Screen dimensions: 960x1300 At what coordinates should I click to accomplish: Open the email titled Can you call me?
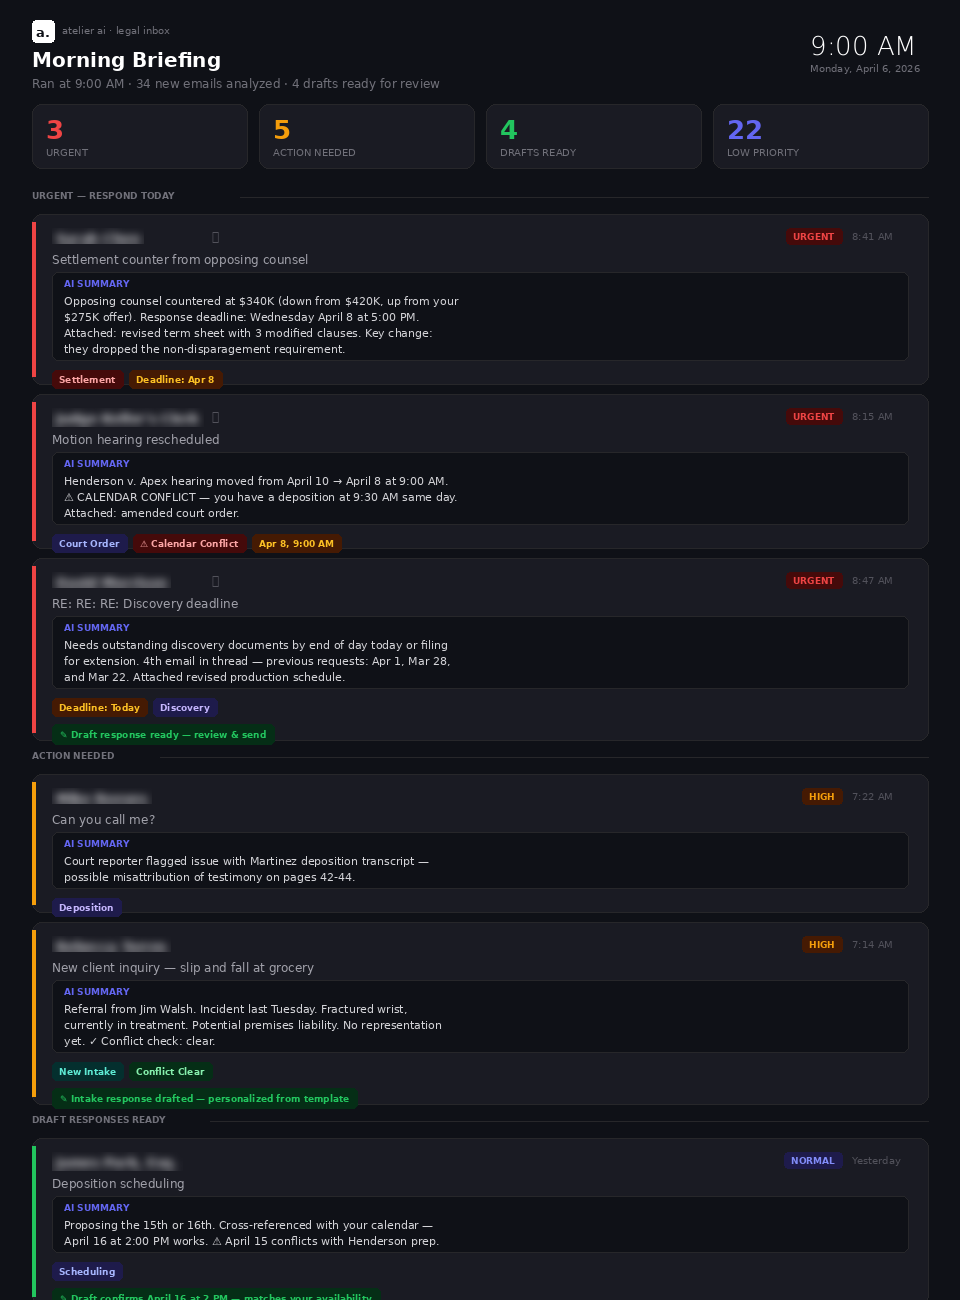pos(103,819)
